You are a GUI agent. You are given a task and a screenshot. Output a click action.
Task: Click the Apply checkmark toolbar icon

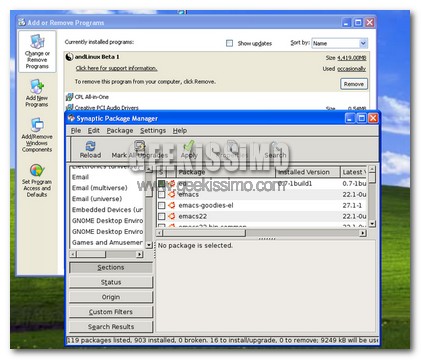coord(189,146)
